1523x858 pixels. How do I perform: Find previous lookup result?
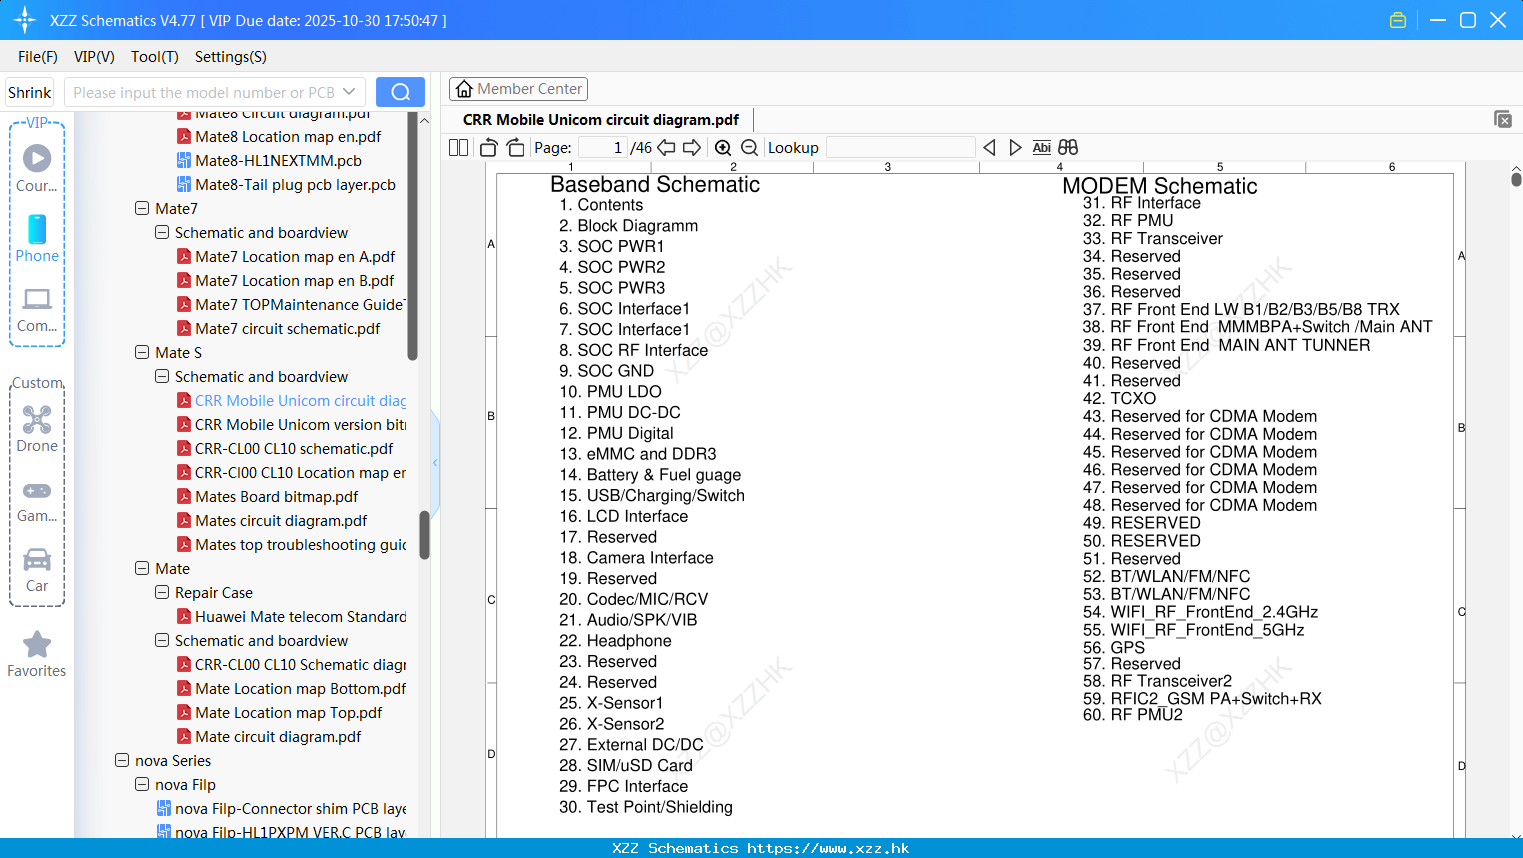tap(989, 147)
